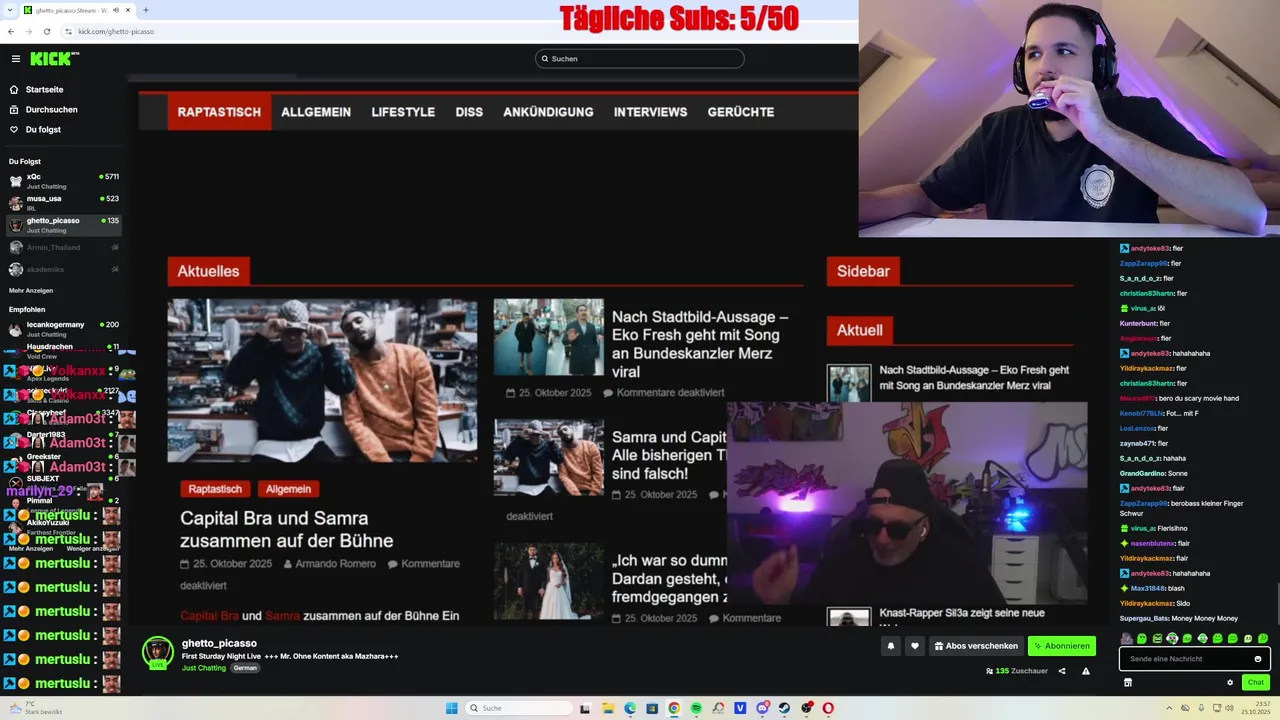1280x720 pixels.
Task: Open ghetto_picasso channel in sidebar
Action: 64,225
